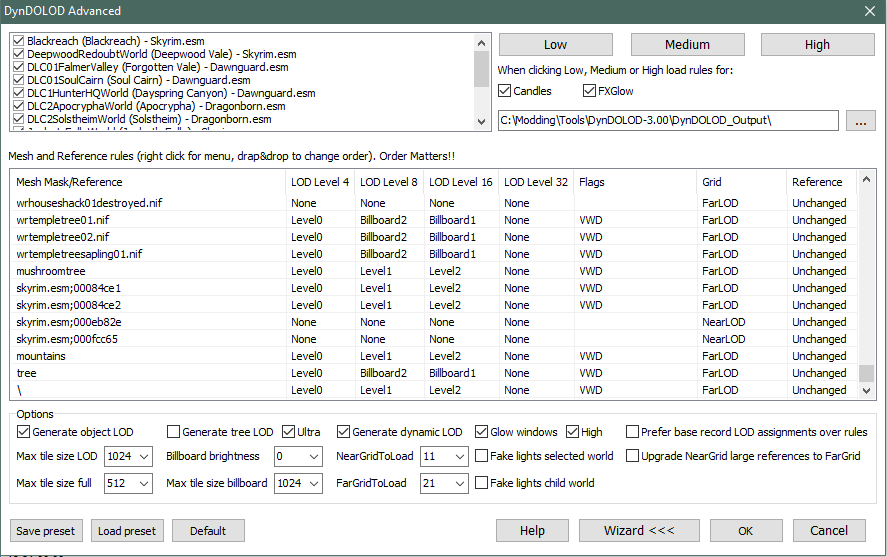The height and width of the screenshot is (557, 887).
Task: Click rules table scrollbar up arrow
Action: point(866,179)
